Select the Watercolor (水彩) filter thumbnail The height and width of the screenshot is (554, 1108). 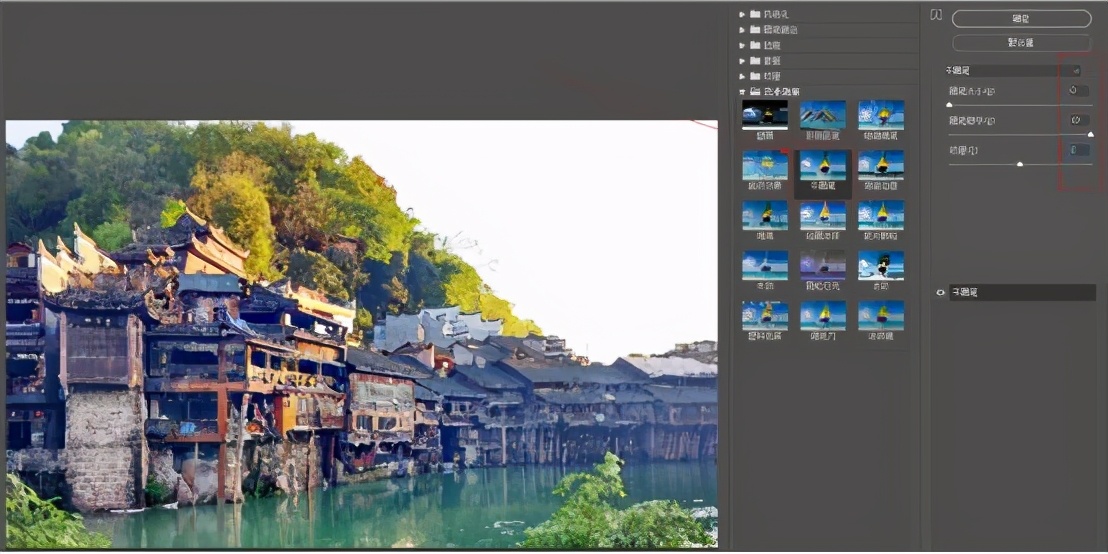coord(881,265)
